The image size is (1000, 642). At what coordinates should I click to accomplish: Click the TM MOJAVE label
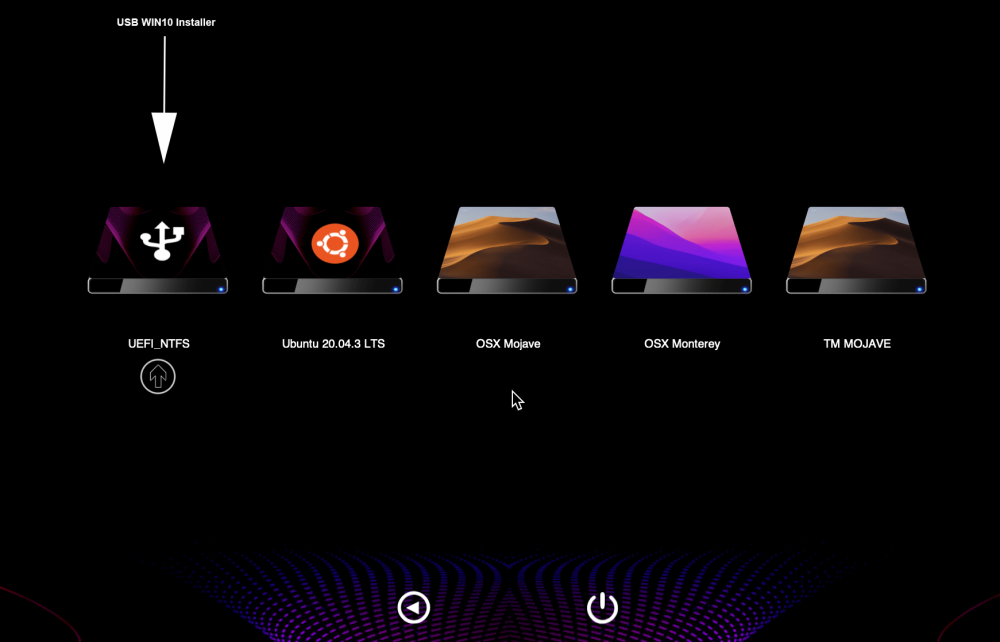point(857,344)
